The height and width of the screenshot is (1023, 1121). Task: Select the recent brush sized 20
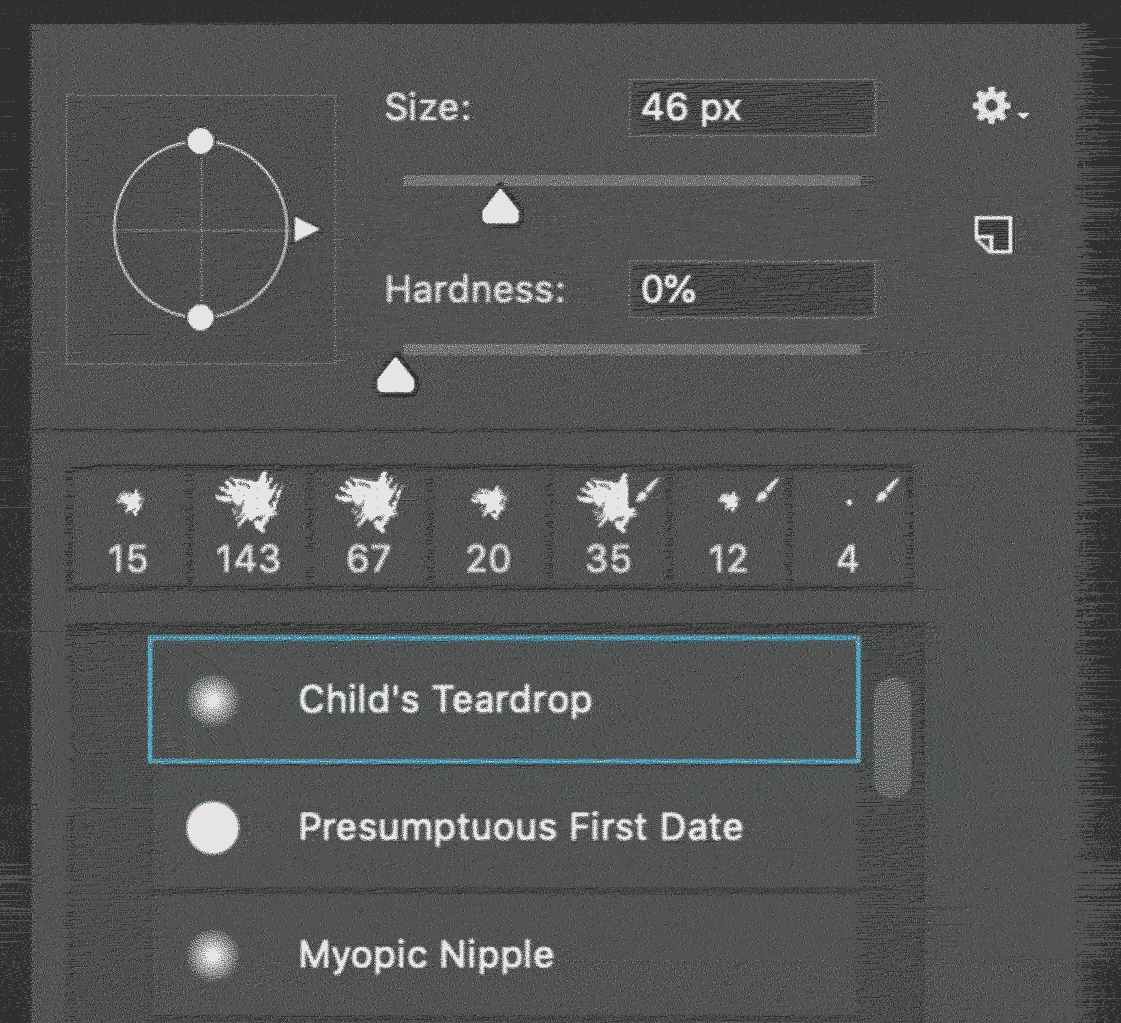pyautogui.click(x=489, y=528)
